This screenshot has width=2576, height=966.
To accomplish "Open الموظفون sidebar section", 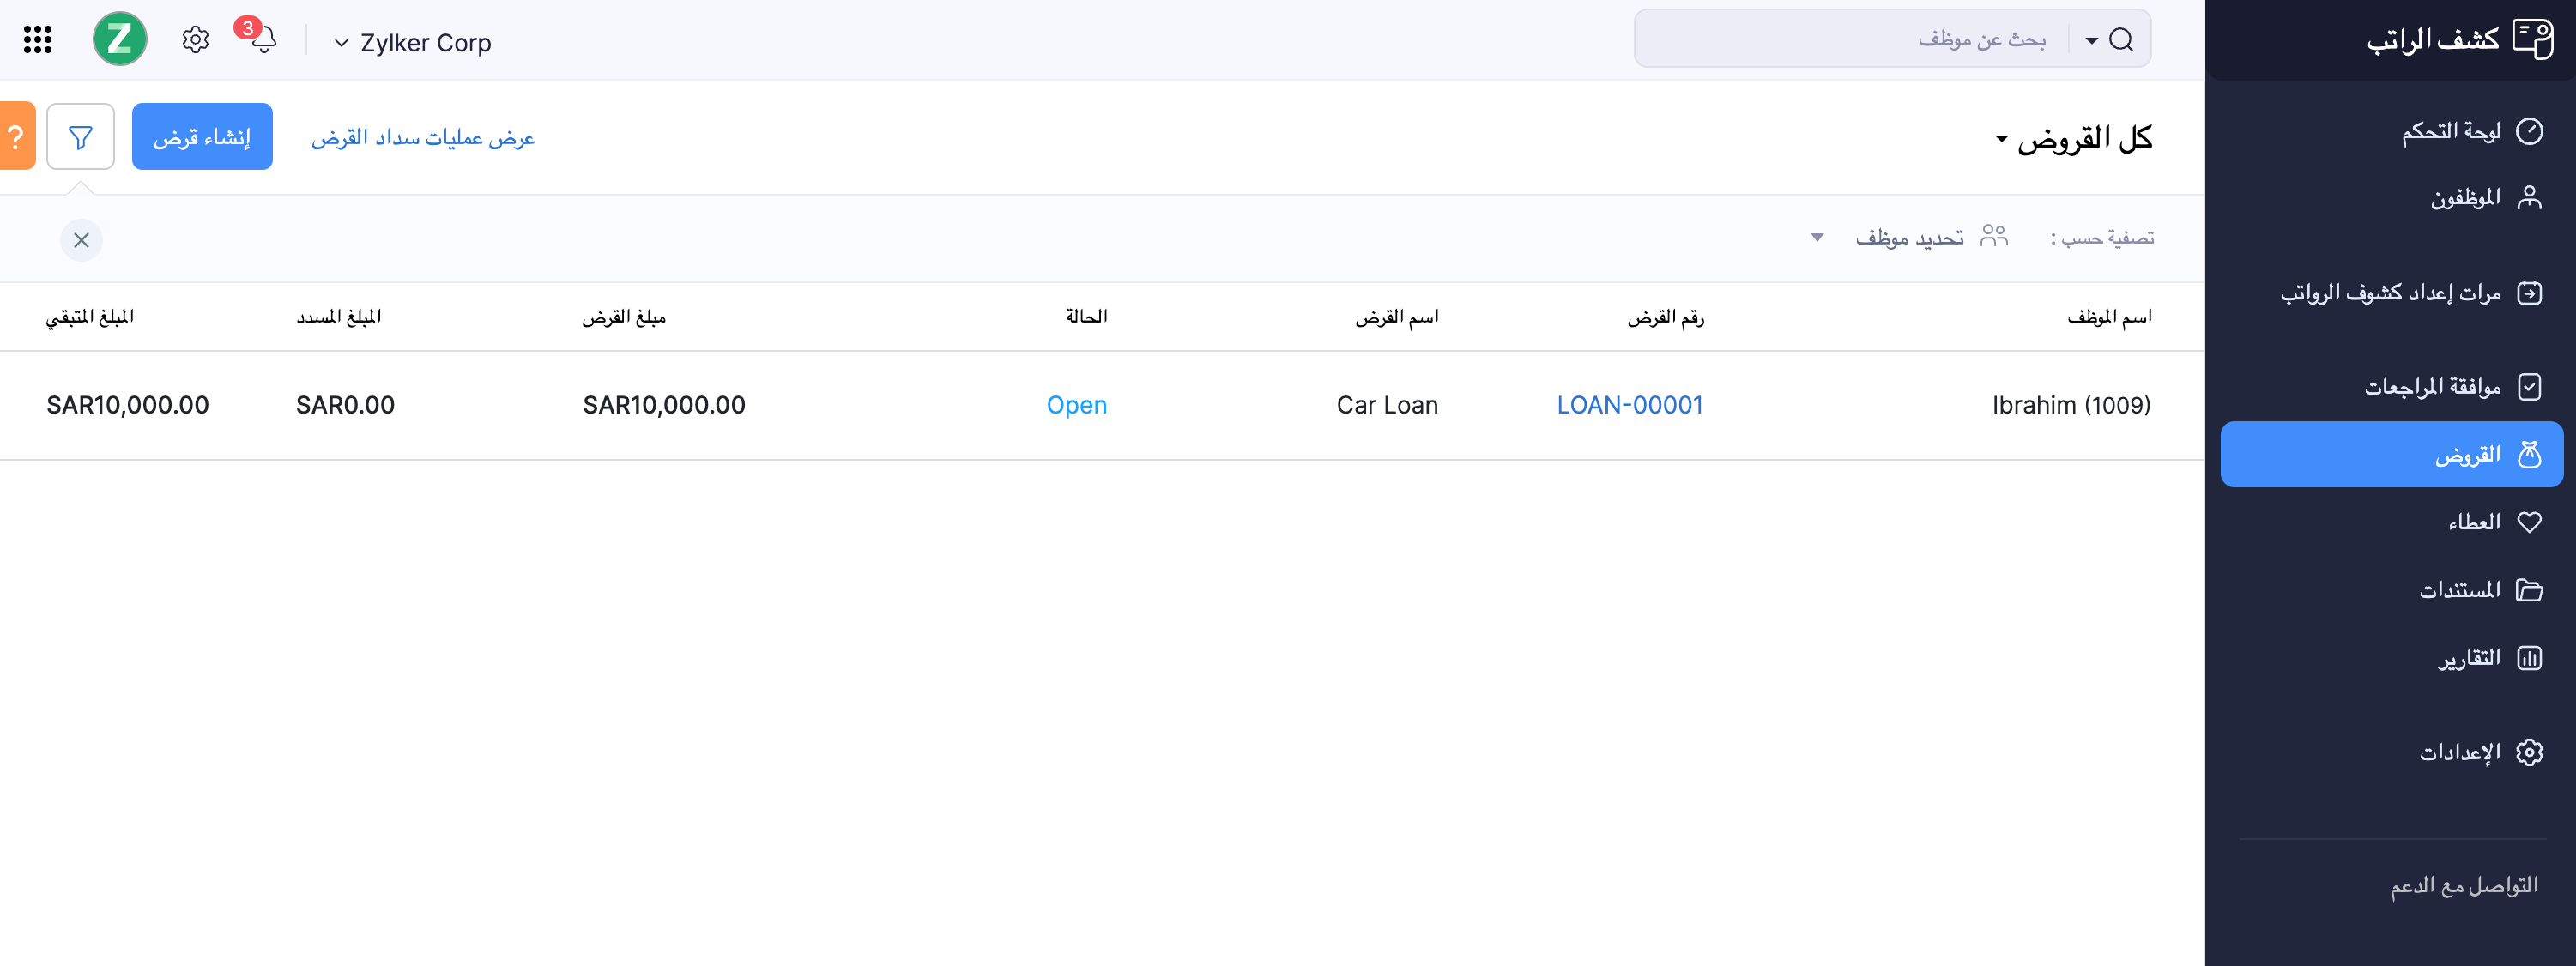I will pyautogui.click(x=2465, y=197).
